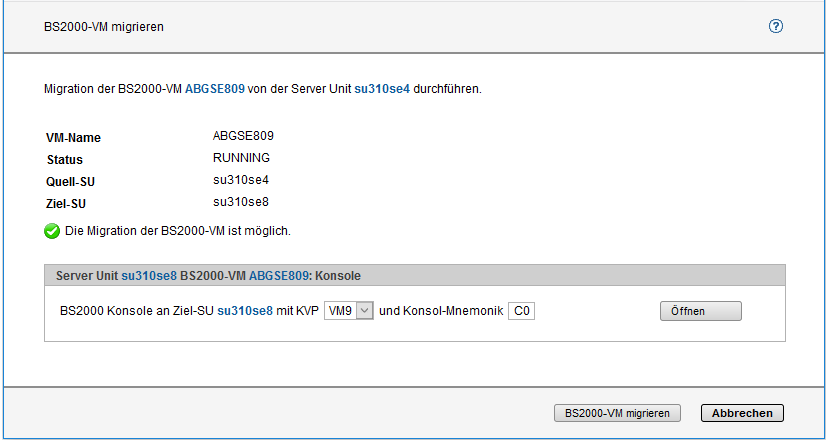Click the Status field label
Viewport: 826px width, 444px height.
point(64,160)
